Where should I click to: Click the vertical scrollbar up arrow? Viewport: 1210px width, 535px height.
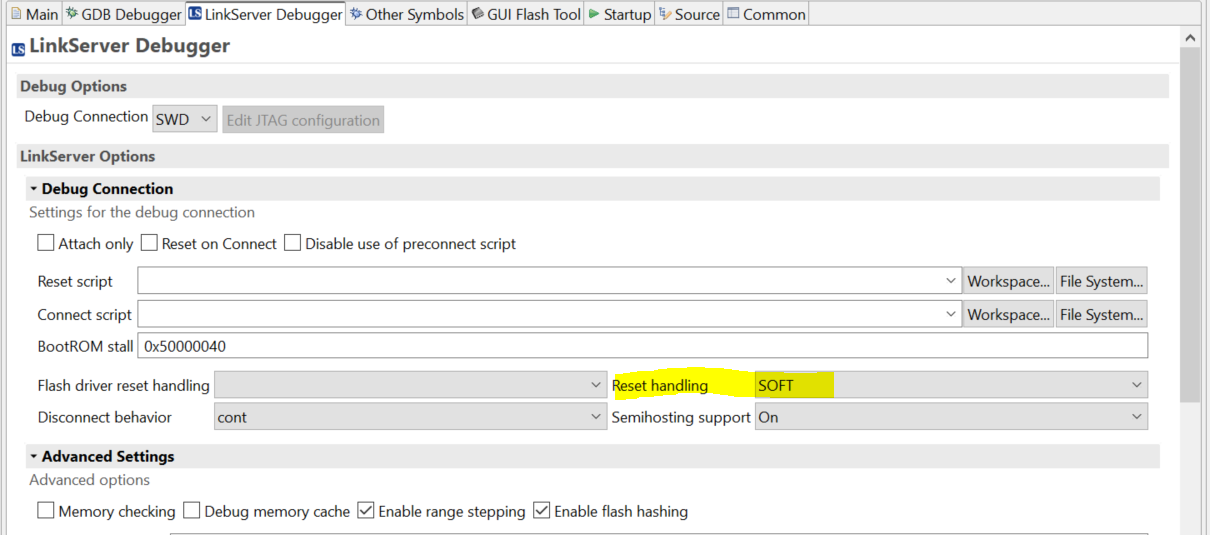point(1190,38)
